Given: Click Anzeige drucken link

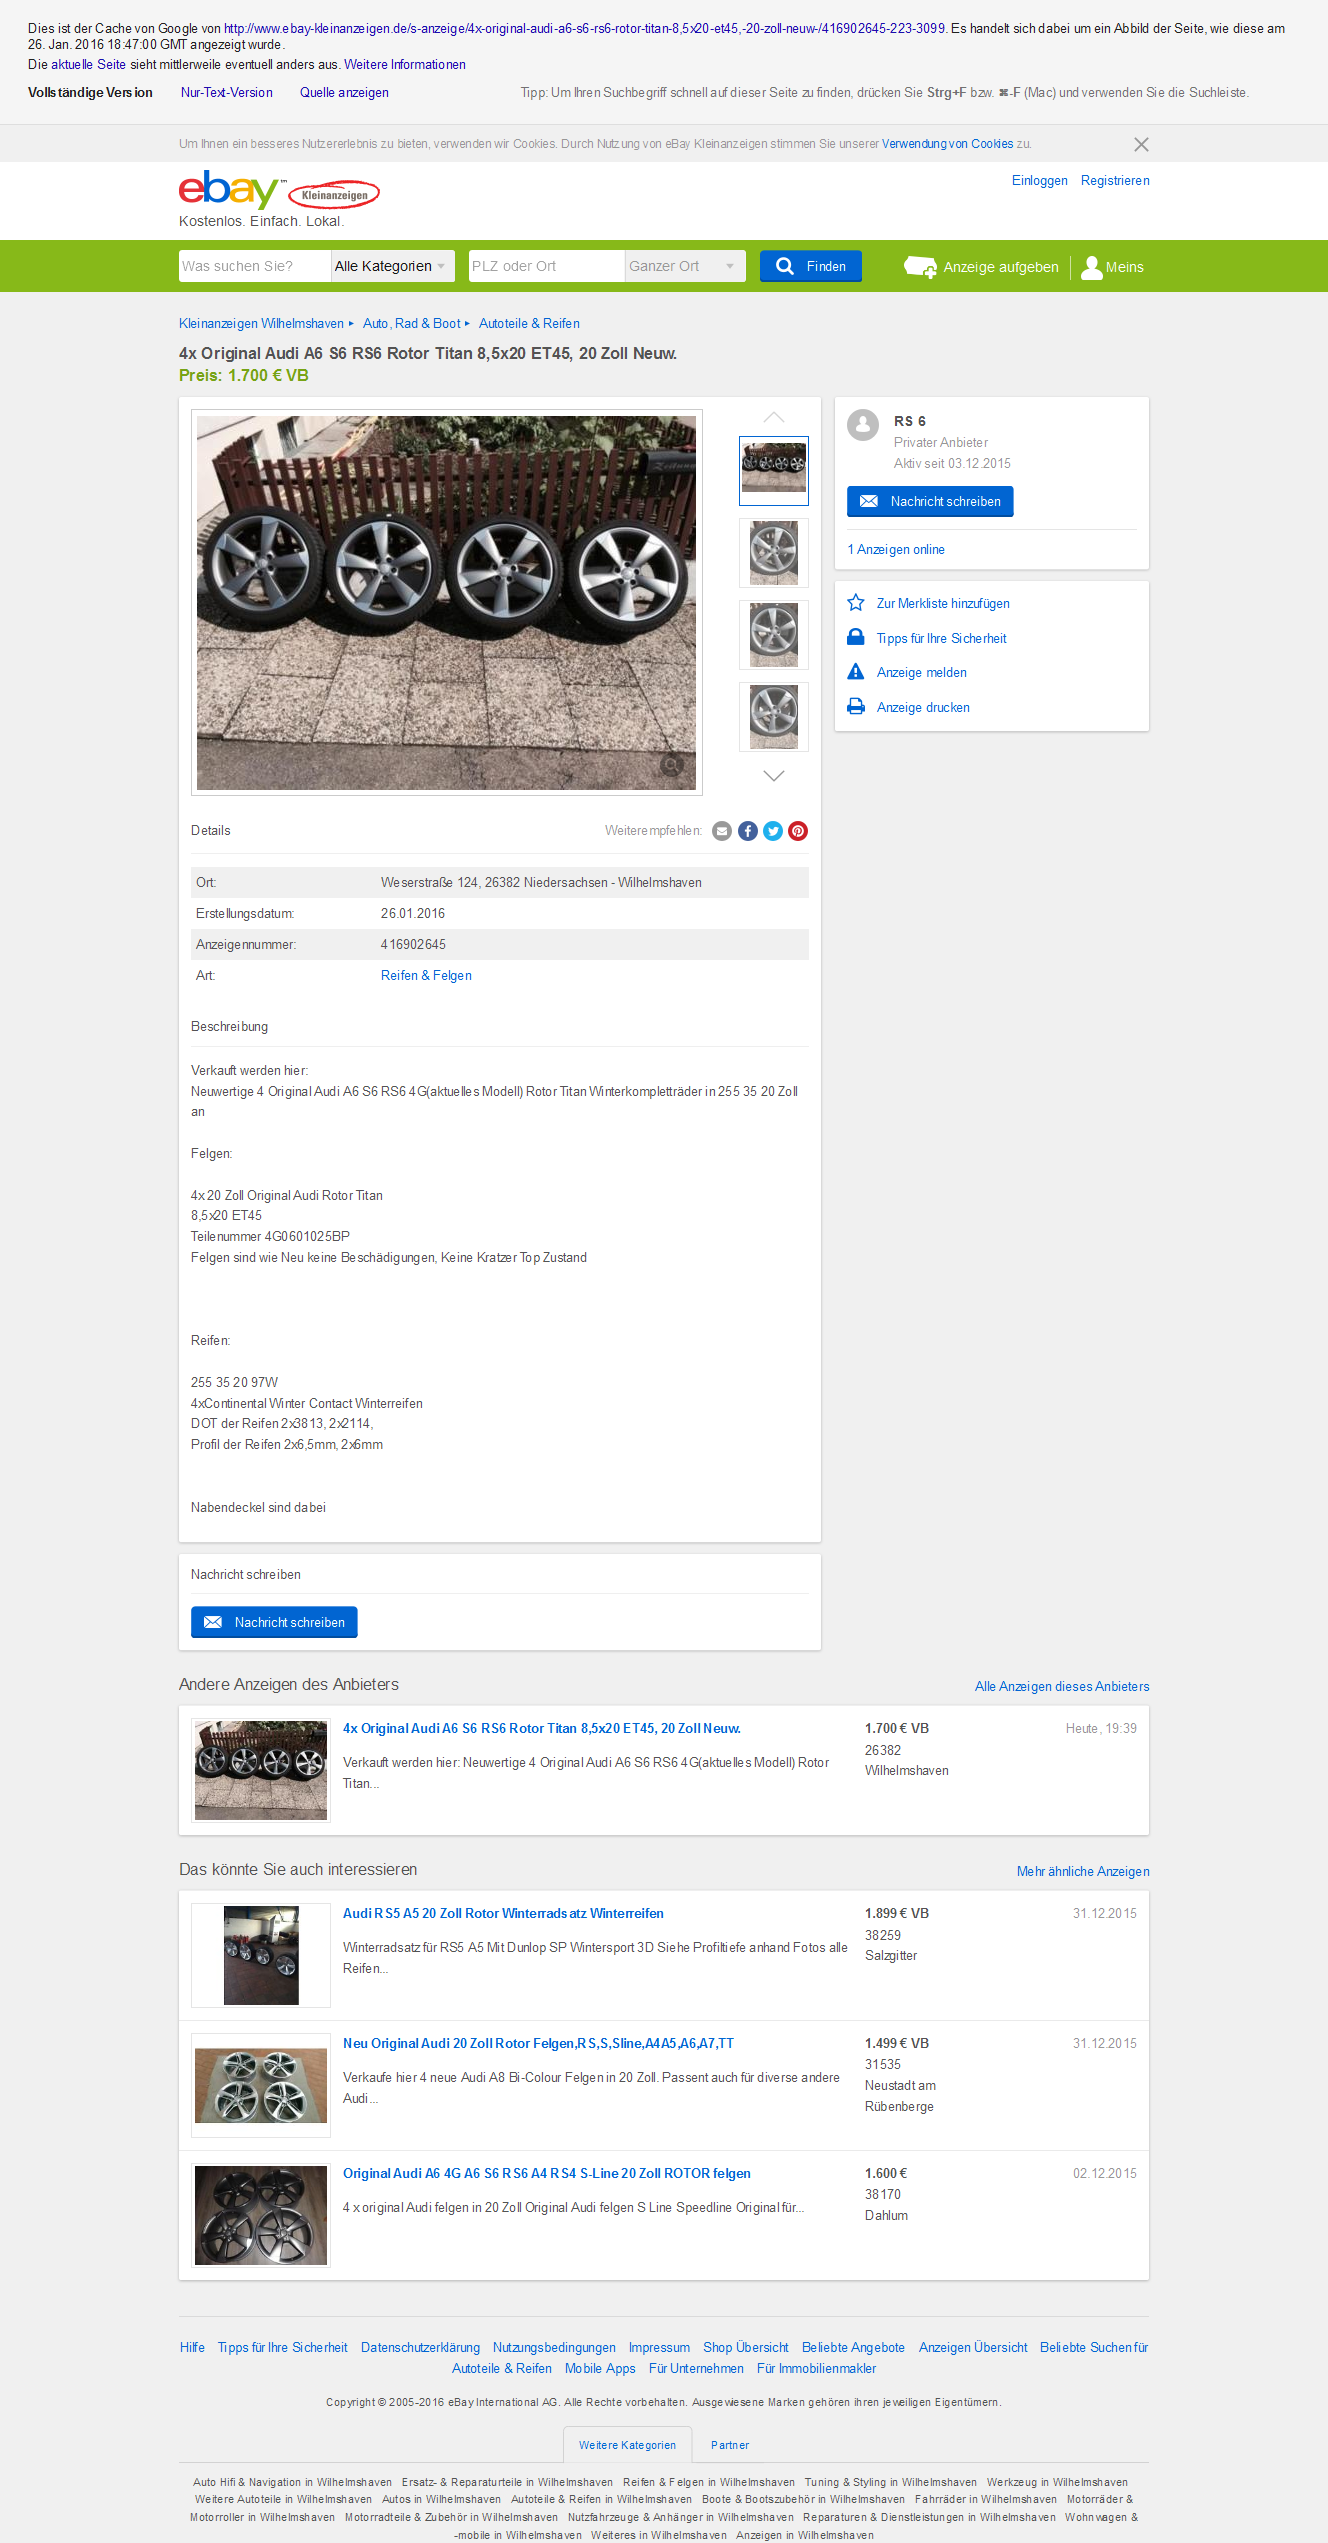Looking at the screenshot, I should pyautogui.click(x=923, y=708).
